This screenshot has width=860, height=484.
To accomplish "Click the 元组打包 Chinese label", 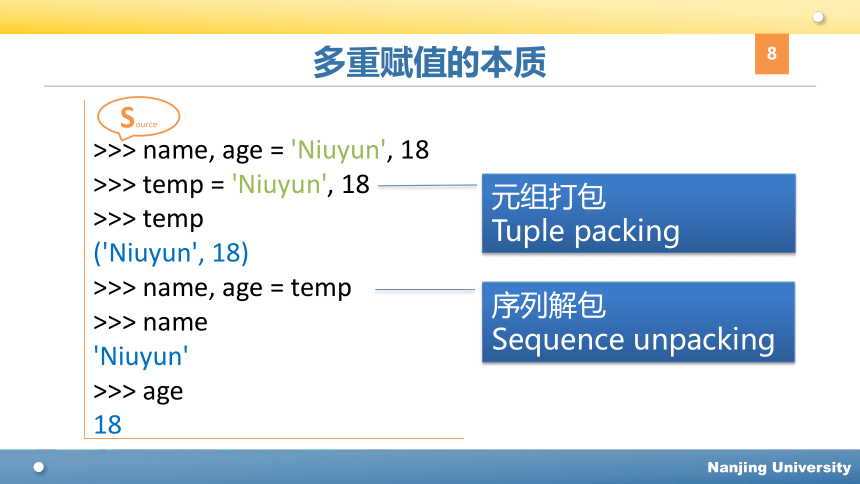I will 548,196.
